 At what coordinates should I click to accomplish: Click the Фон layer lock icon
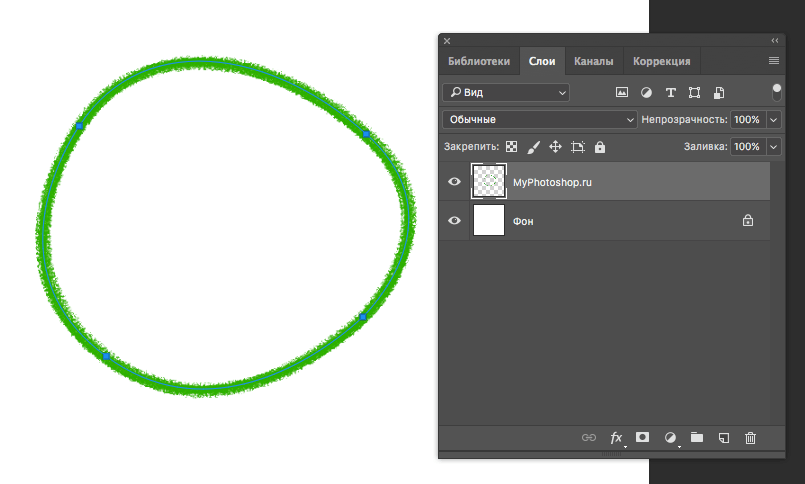tap(748, 221)
